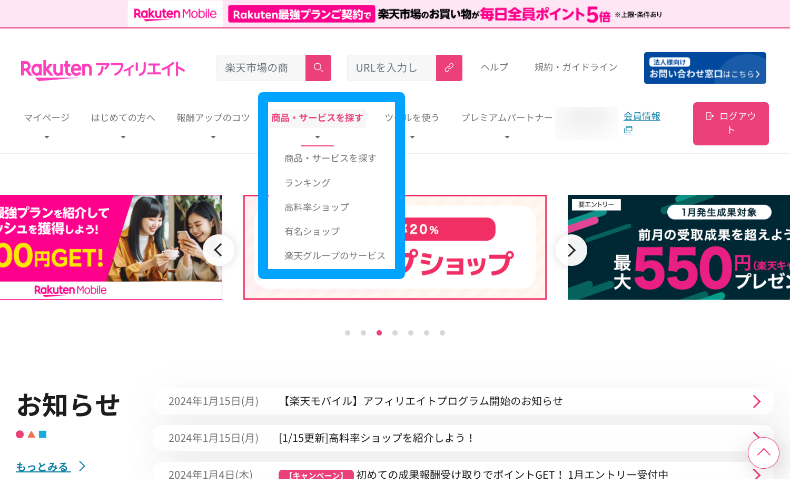Image resolution: width=790 pixels, height=479 pixels.
Task: Click the 商品・サービスを探す nav heading
Action: (x=317, y=118)
